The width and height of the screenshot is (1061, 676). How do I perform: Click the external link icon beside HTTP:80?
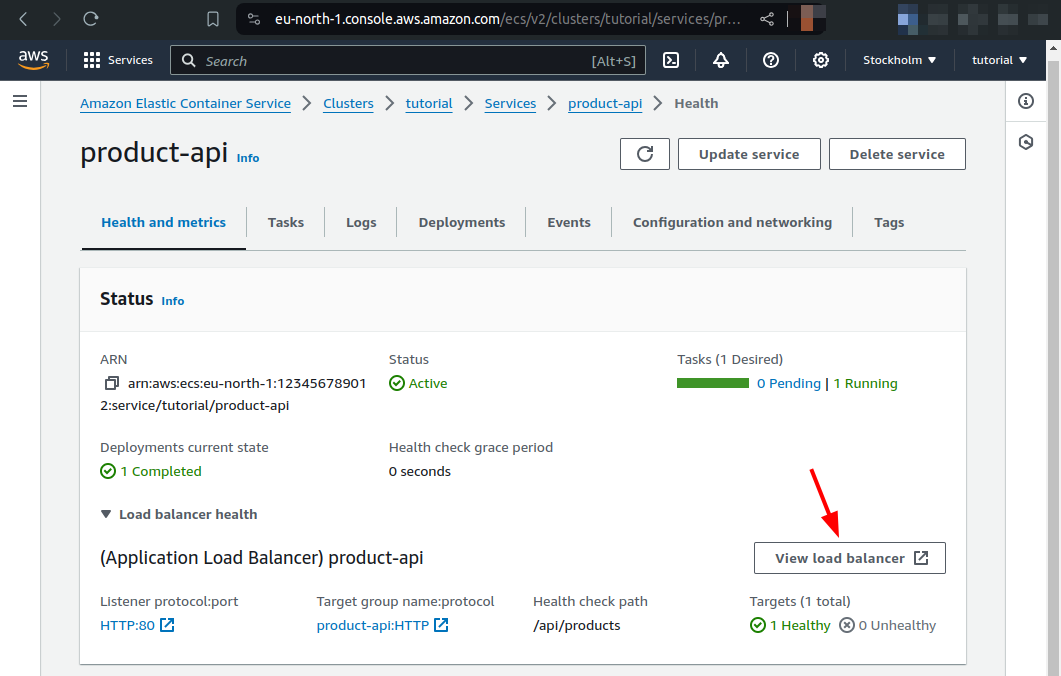click(167, 625)
